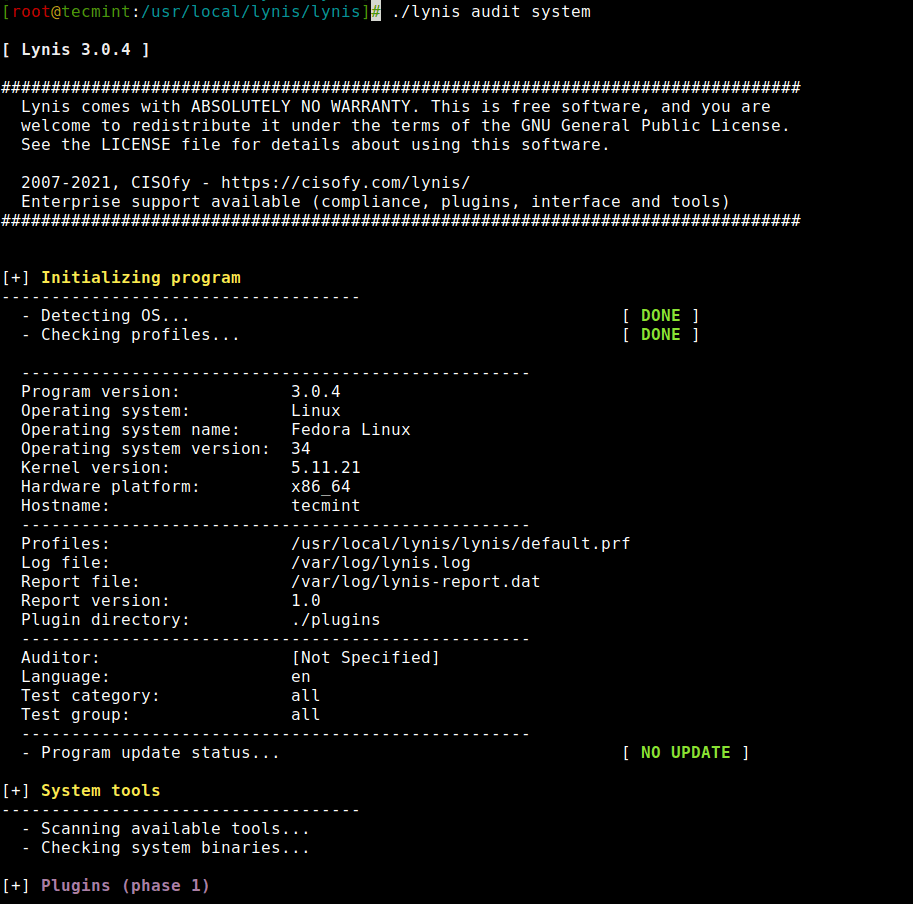Click the /var/log/lynis-report.dat report path

(x=415, y=582)
